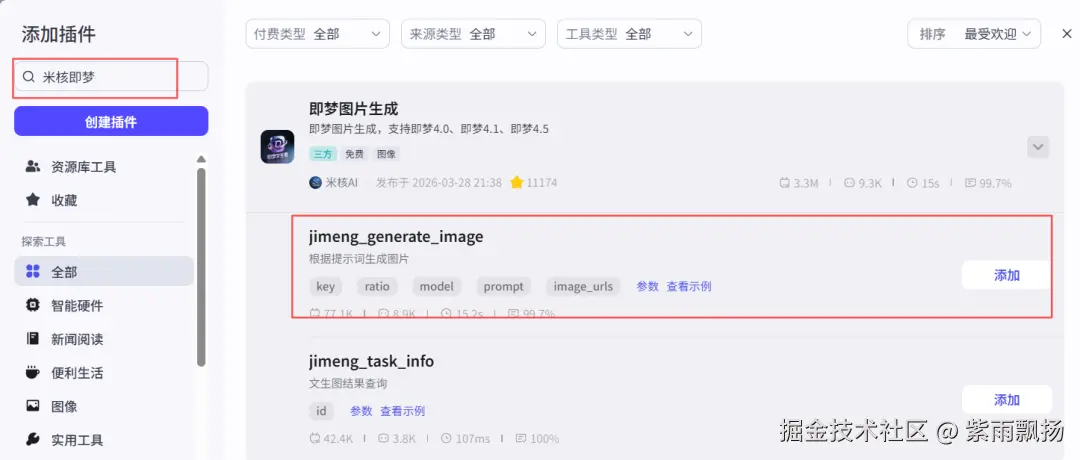The width and height of the screenshot is (1080, 460).
Task: Select 新闻阅读 category
Action: pyautogui.click(x=104, y=339)
